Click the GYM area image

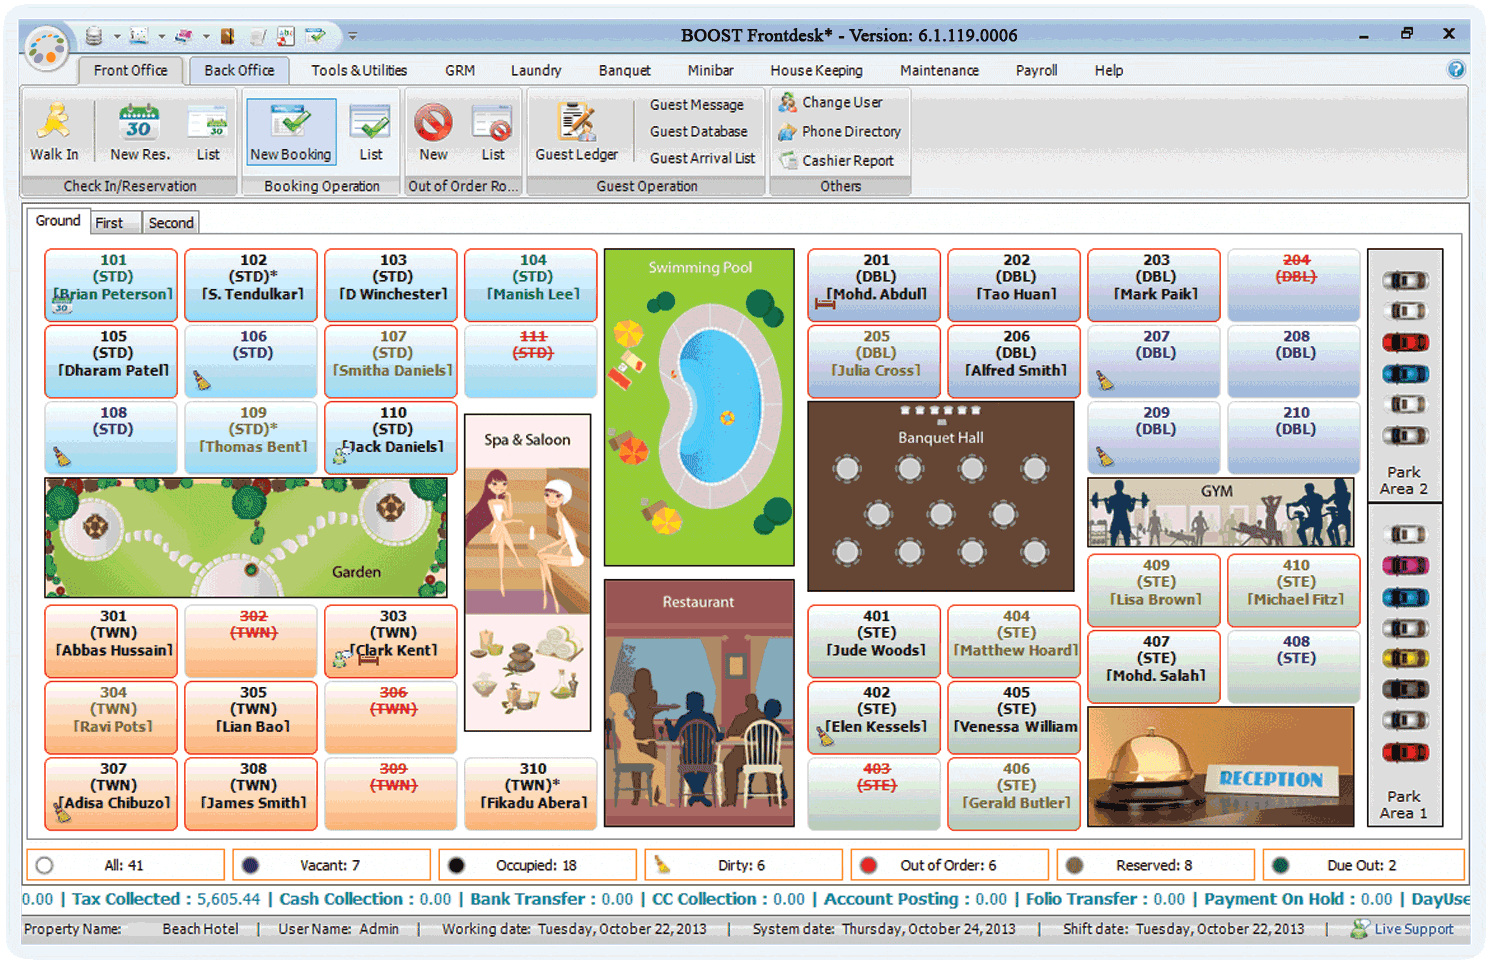click(x=1221, y=513)
